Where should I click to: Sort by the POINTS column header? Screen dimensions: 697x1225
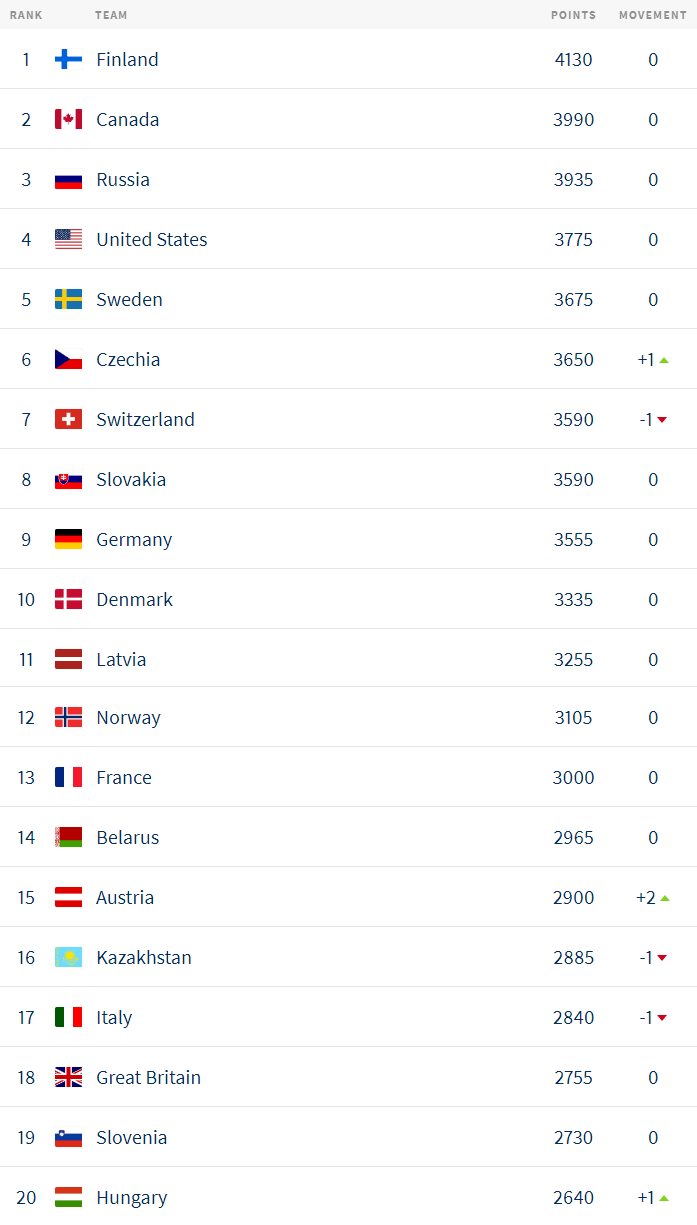pyautogui.click(x=573, y=15)
